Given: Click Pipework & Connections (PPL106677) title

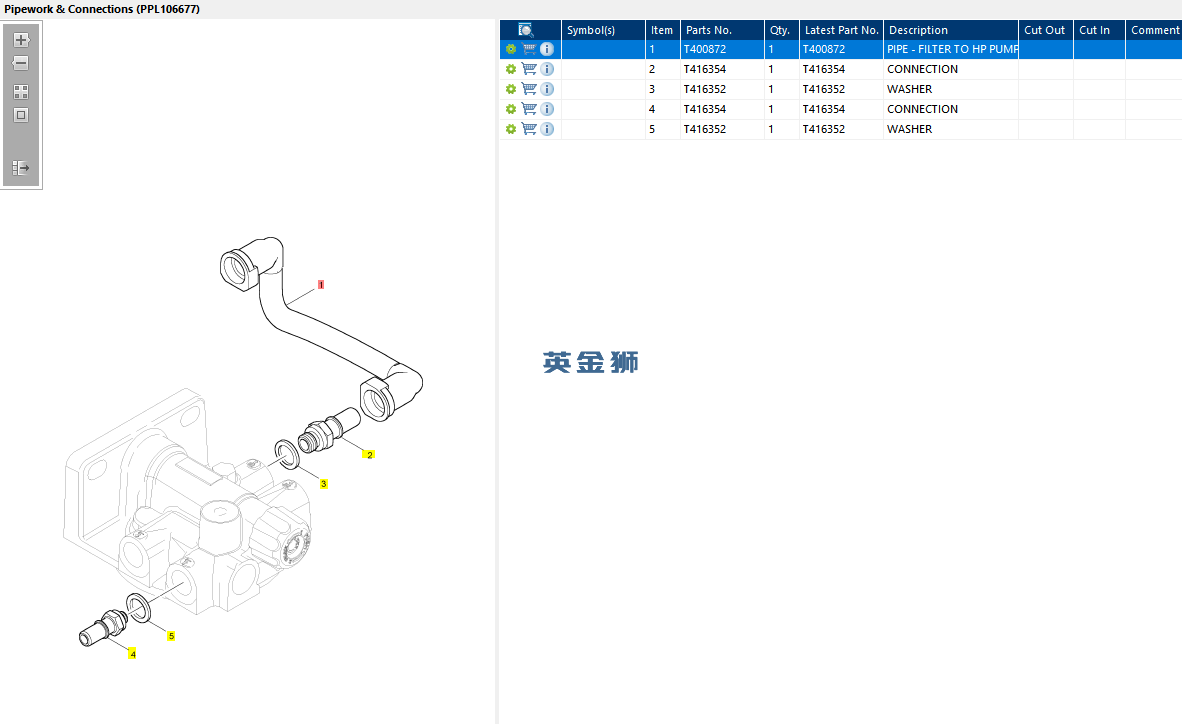Looking at the screenshot, I should coord(102,9).
